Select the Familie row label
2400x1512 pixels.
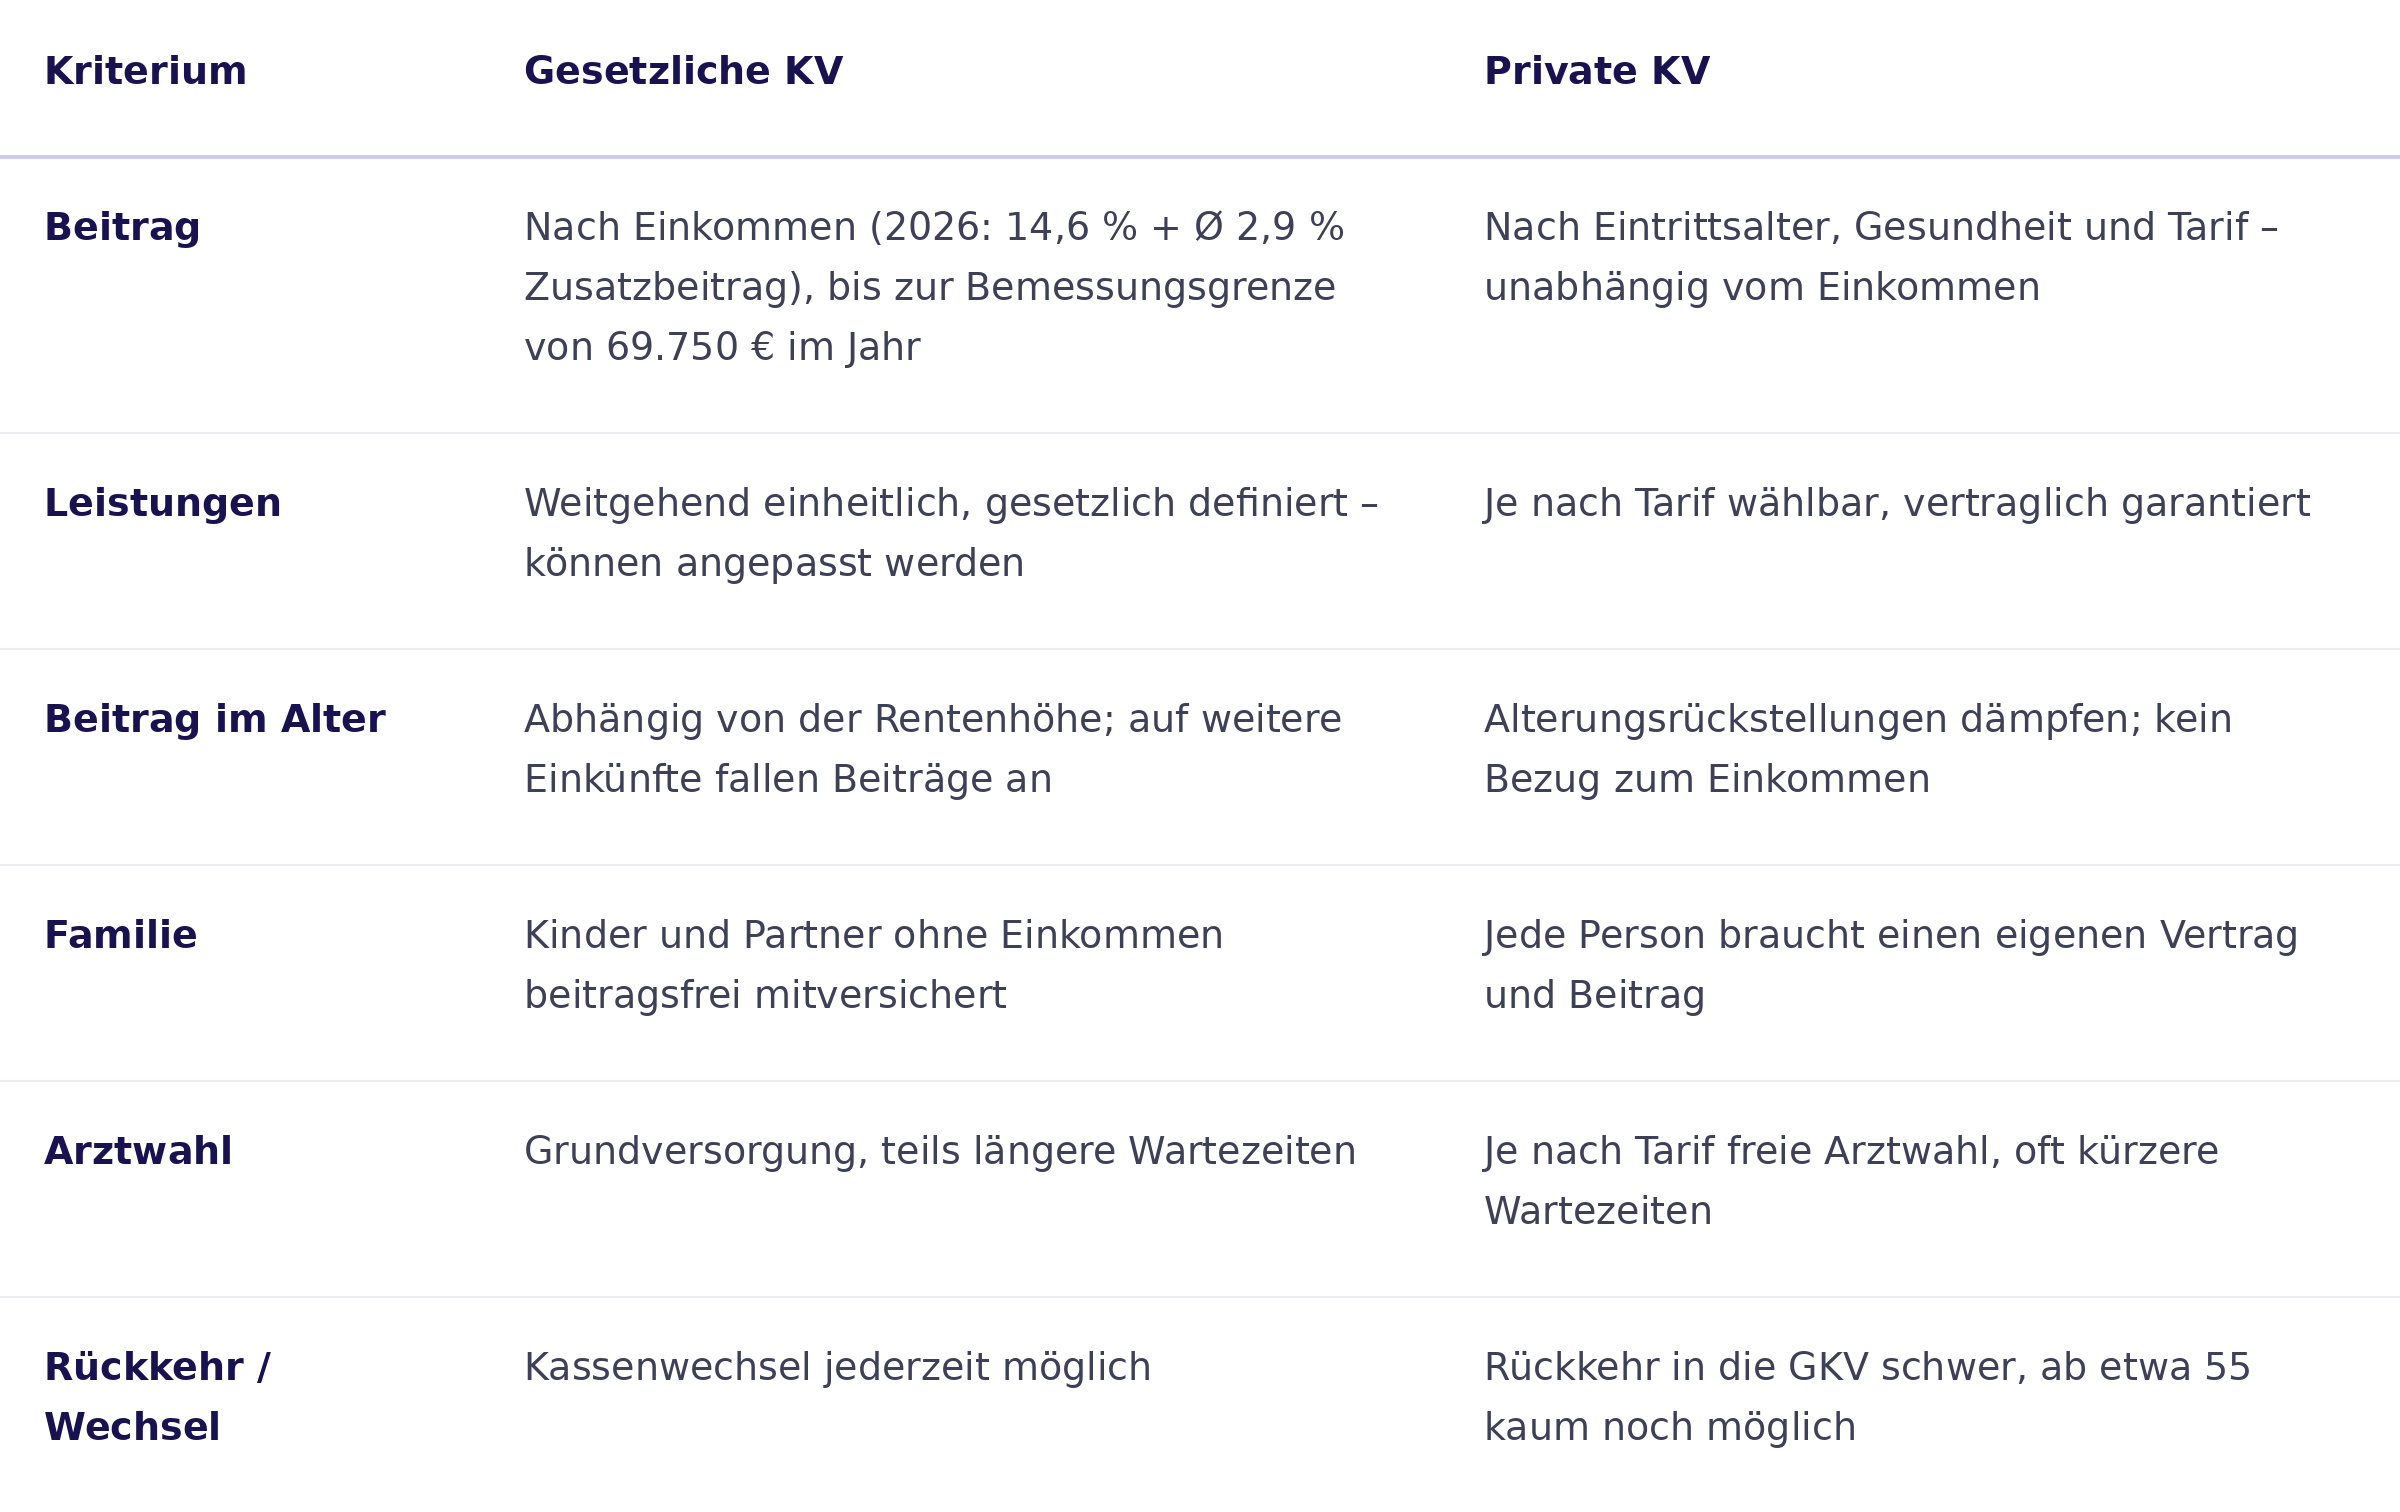point(121,935)
